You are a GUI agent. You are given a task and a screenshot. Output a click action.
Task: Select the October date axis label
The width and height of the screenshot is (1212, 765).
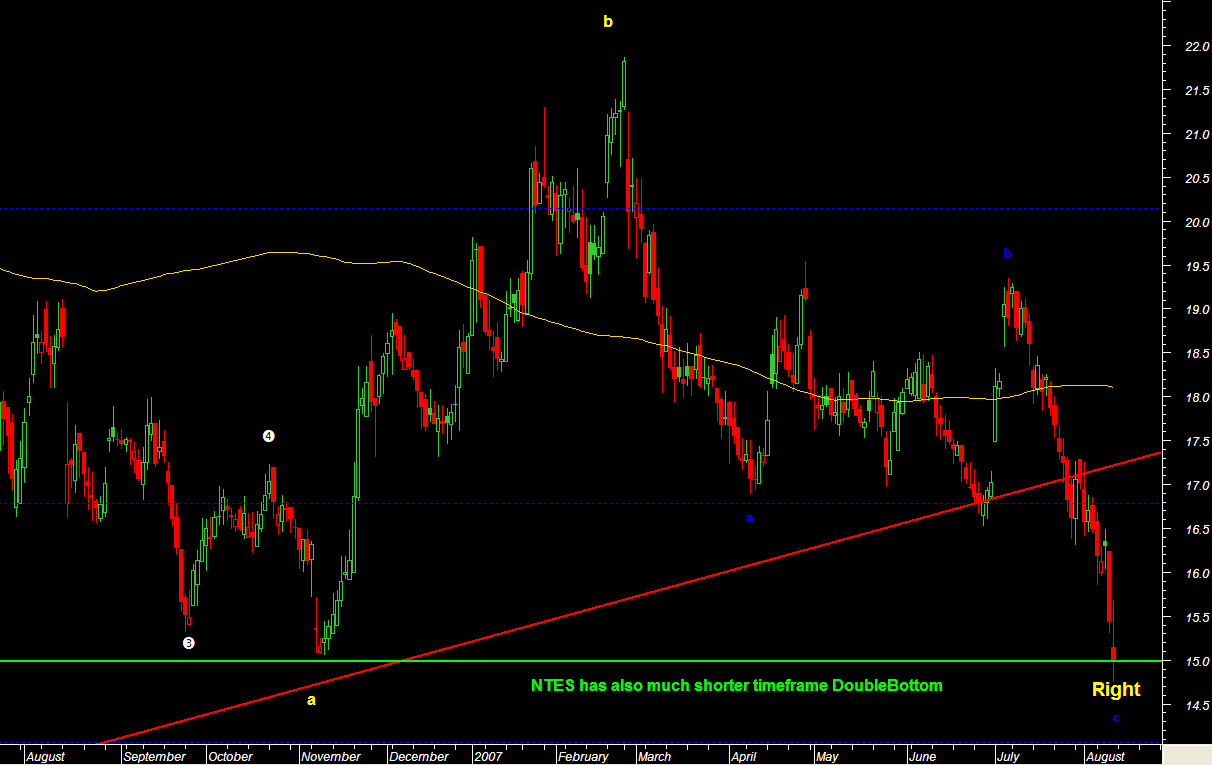point(231,757)
